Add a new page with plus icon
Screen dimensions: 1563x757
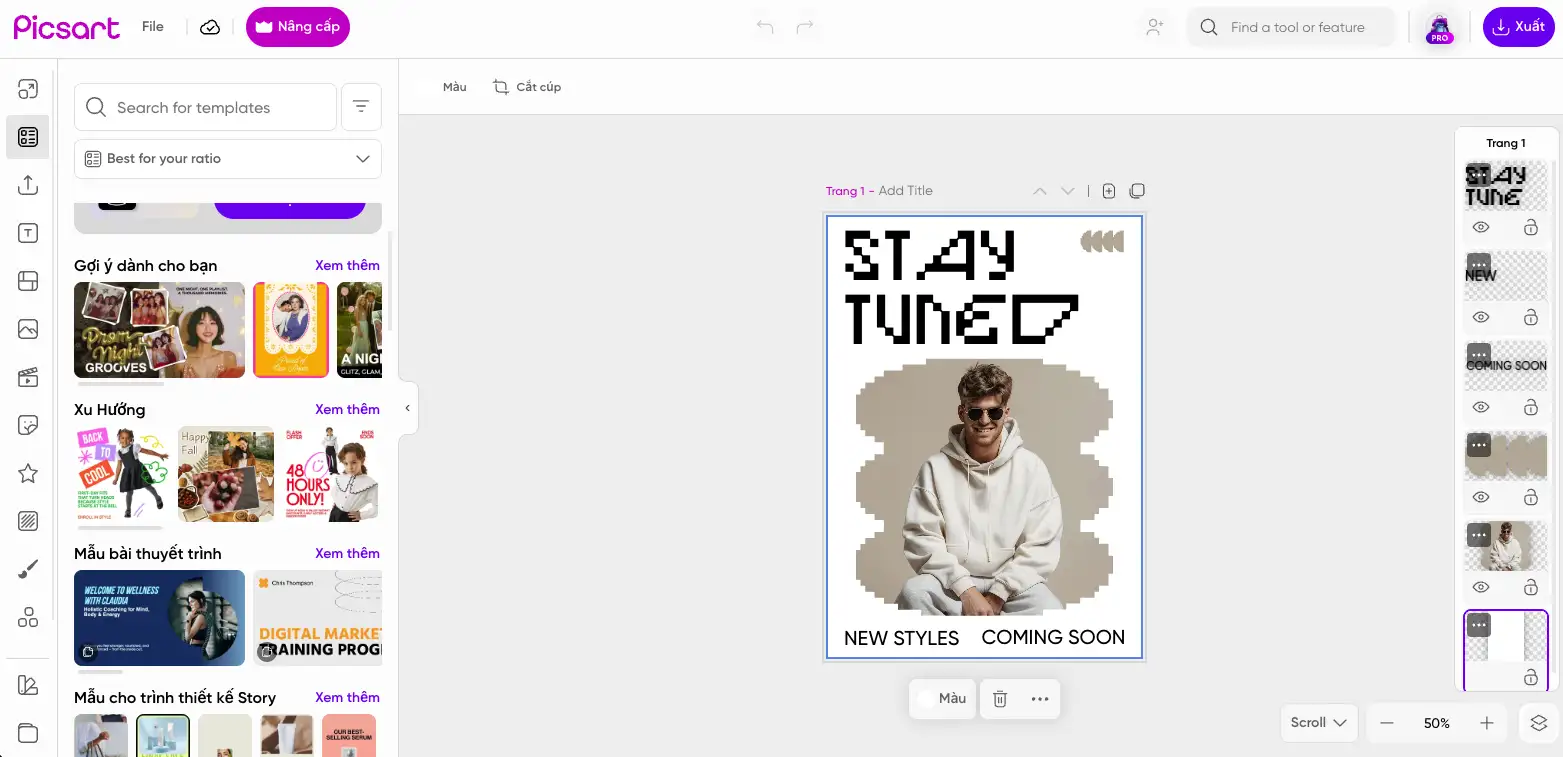[1109, 191]
